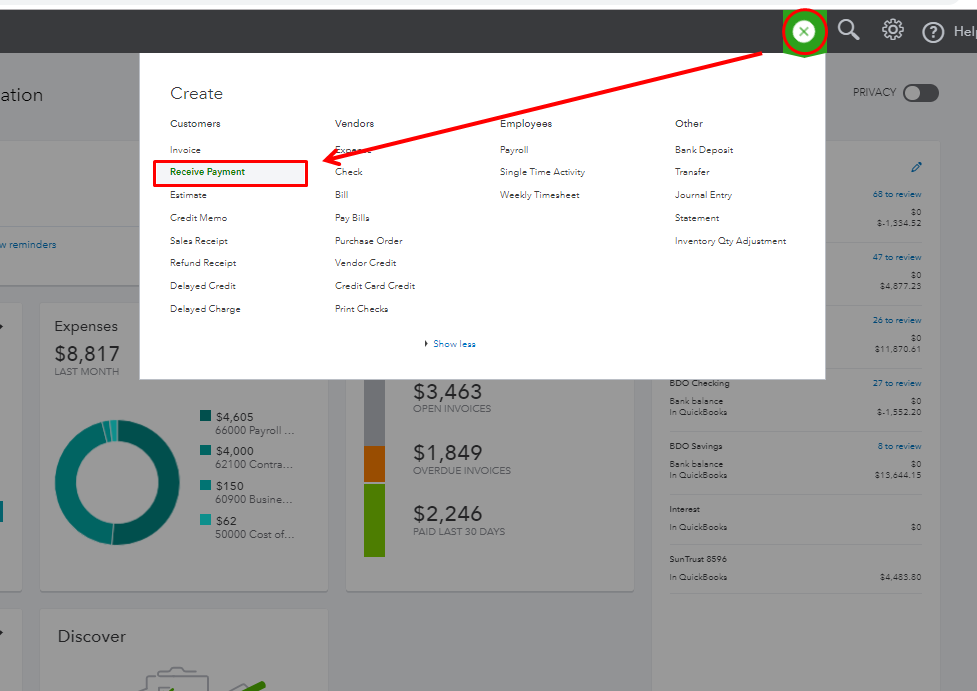The width and height of the screenshot is (977, 691).
Task: Open the search magnifier icon
Action: click(x=849, y=30)
